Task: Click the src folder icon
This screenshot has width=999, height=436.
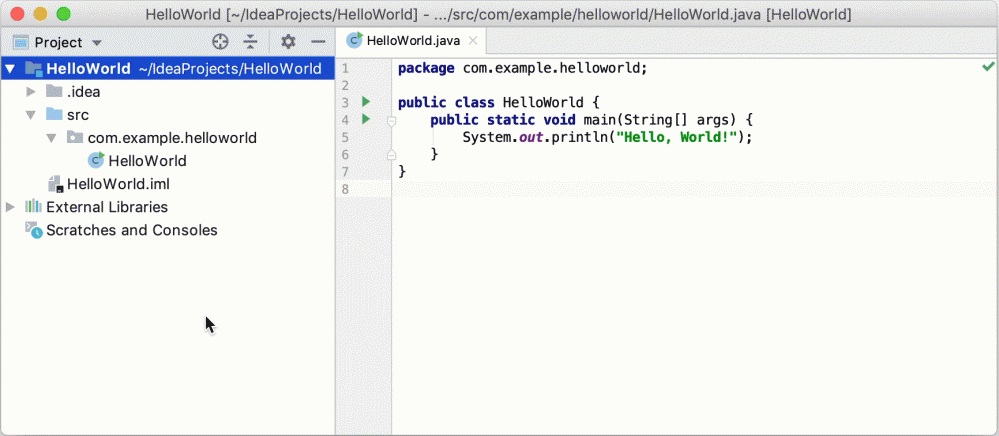Action: coord(54,115)
